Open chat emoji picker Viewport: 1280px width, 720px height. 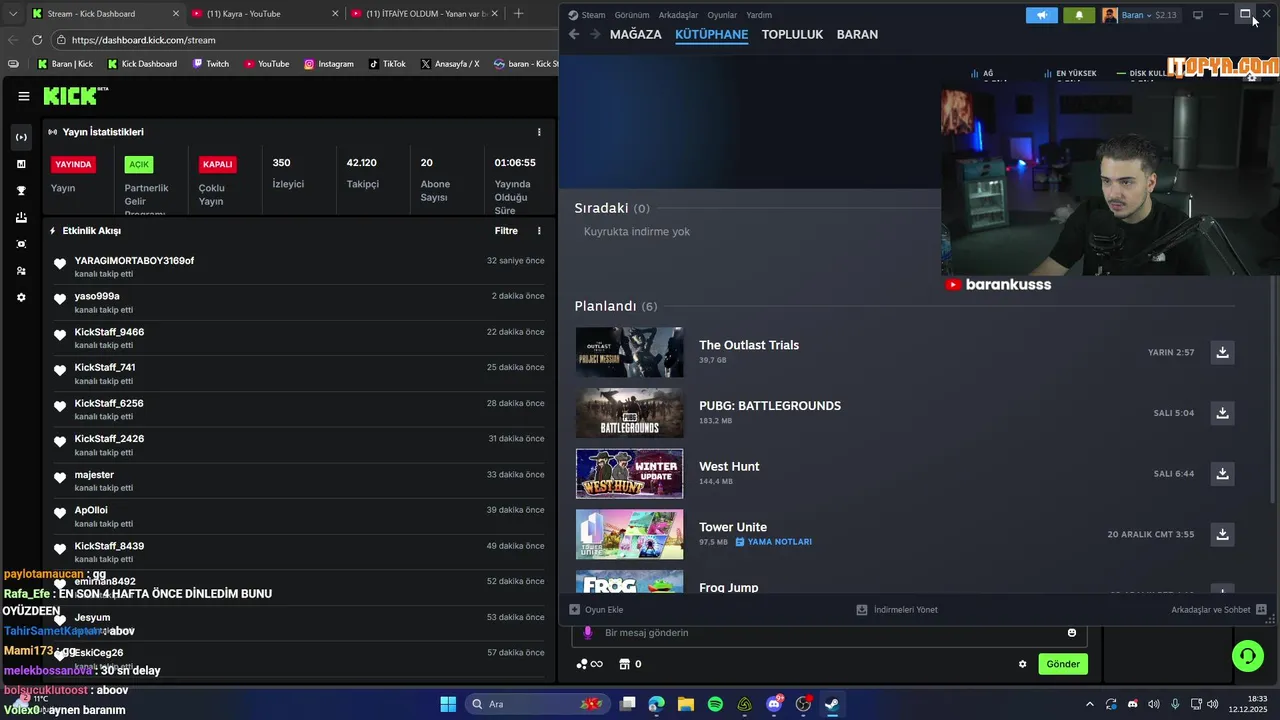click(x=1072, y=633)
